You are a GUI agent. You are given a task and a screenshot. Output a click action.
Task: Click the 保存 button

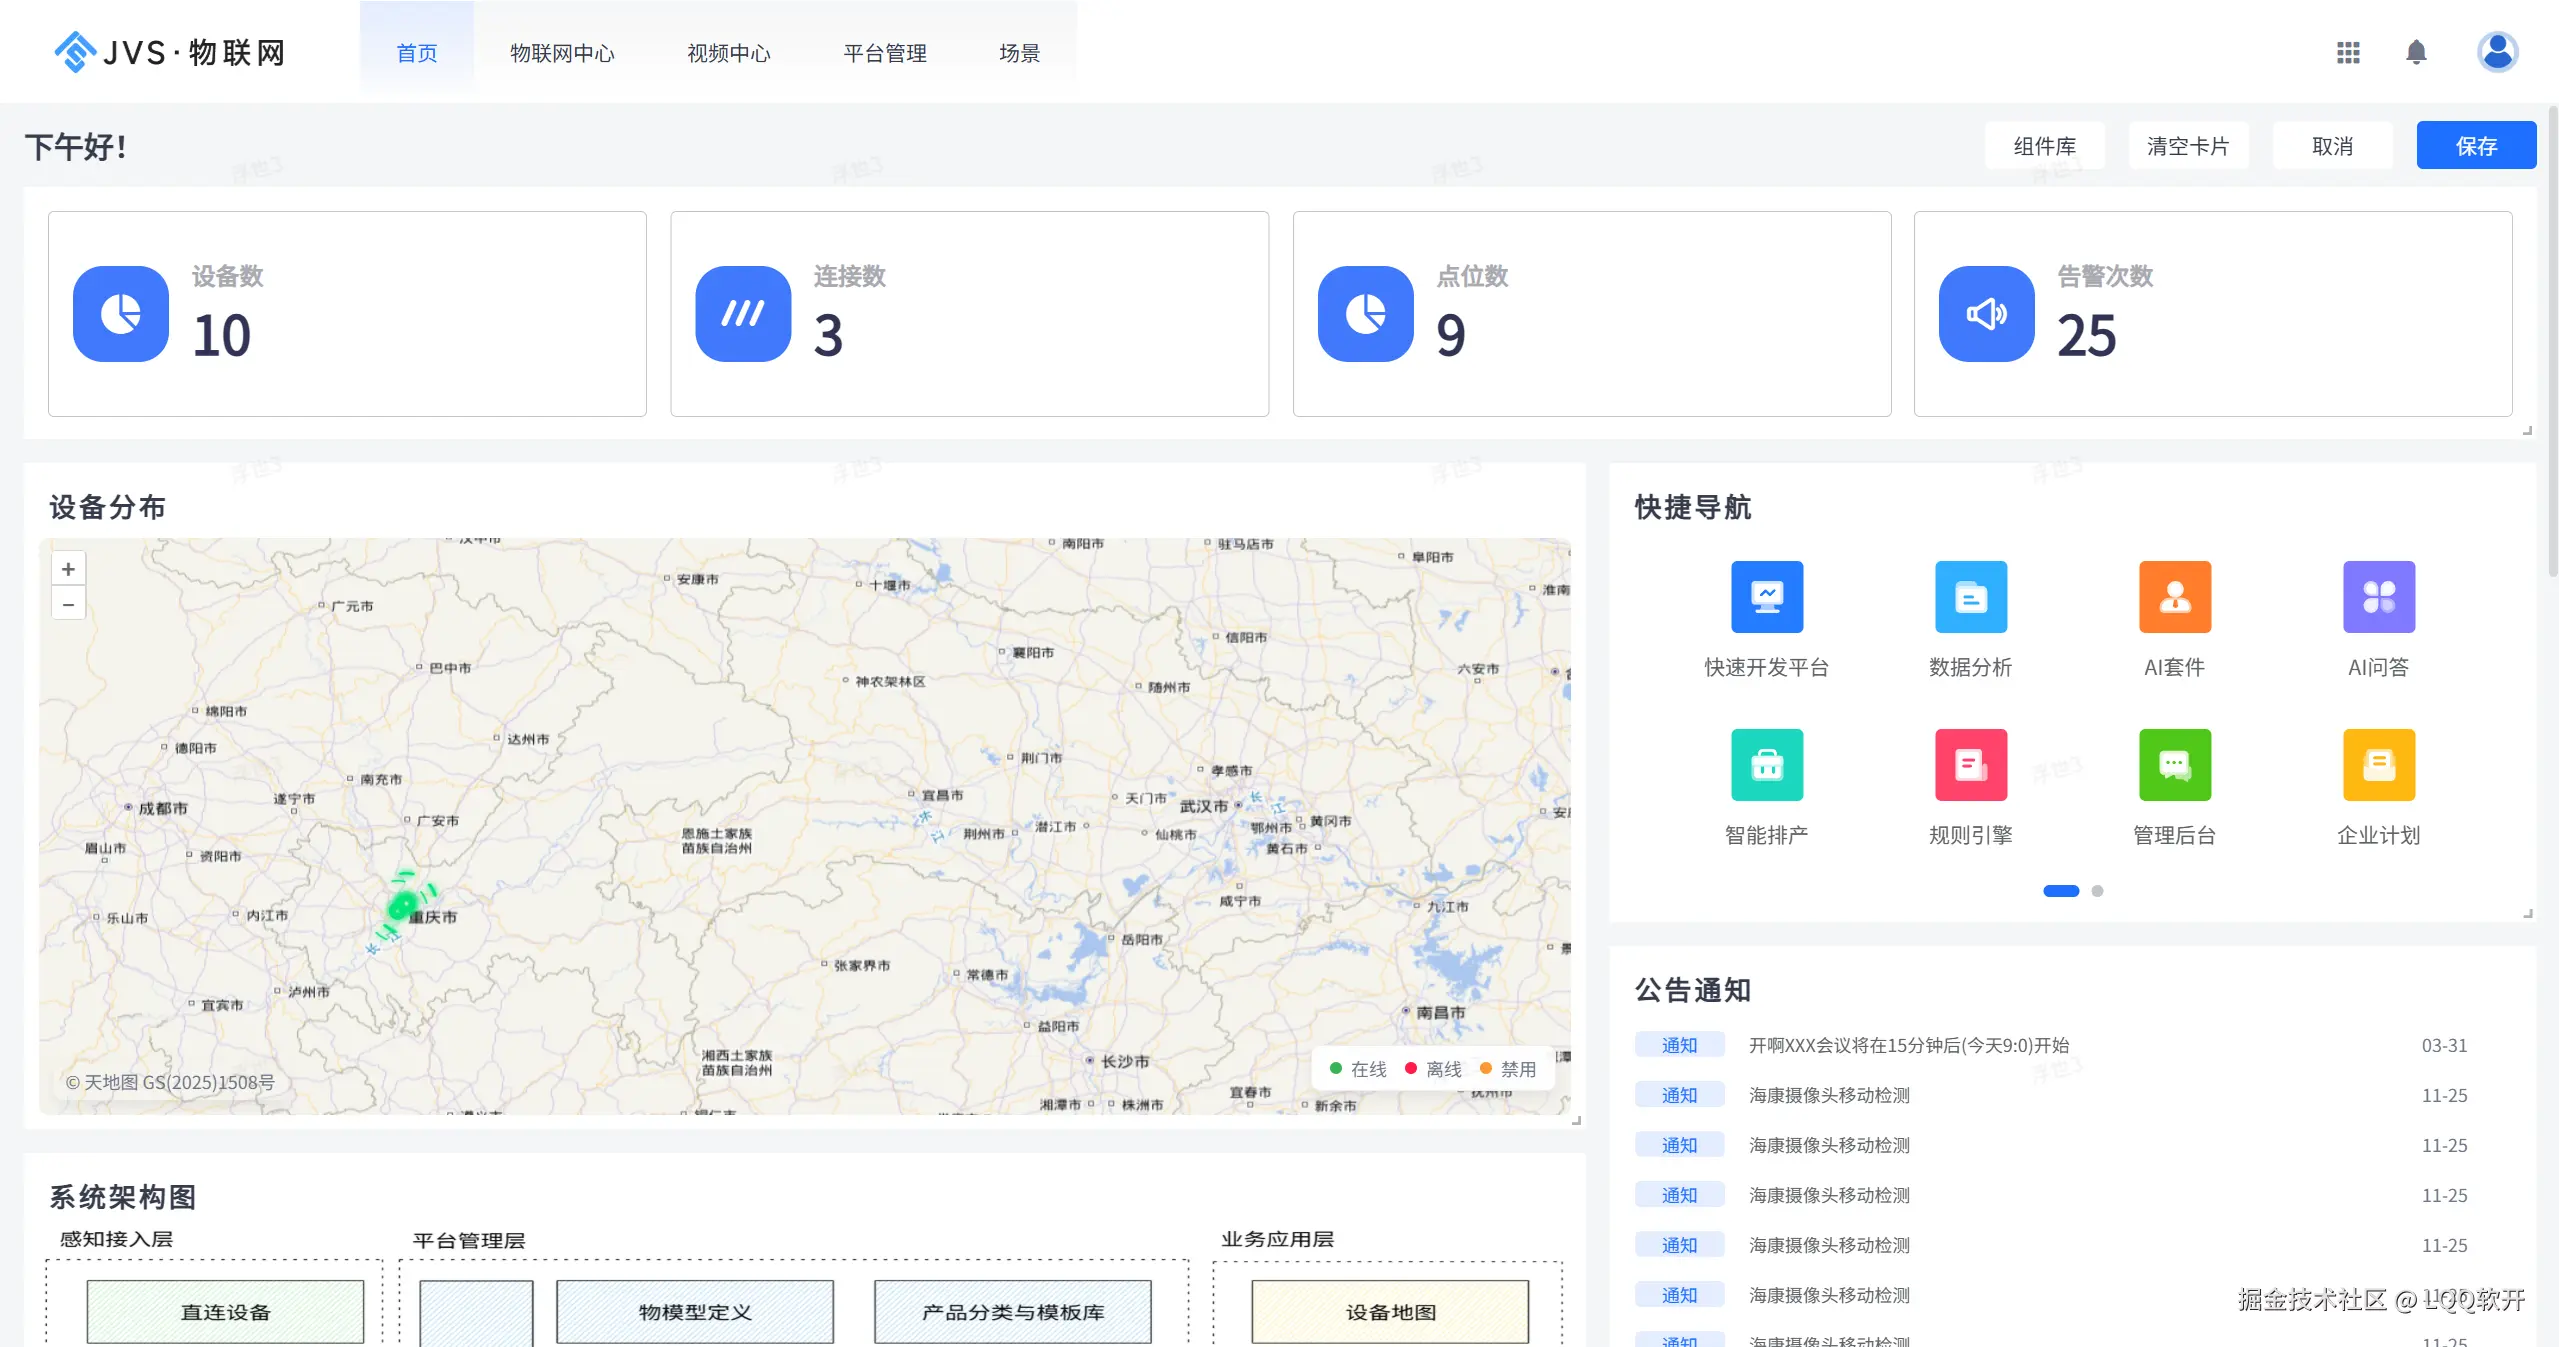tap(2475, 146)
